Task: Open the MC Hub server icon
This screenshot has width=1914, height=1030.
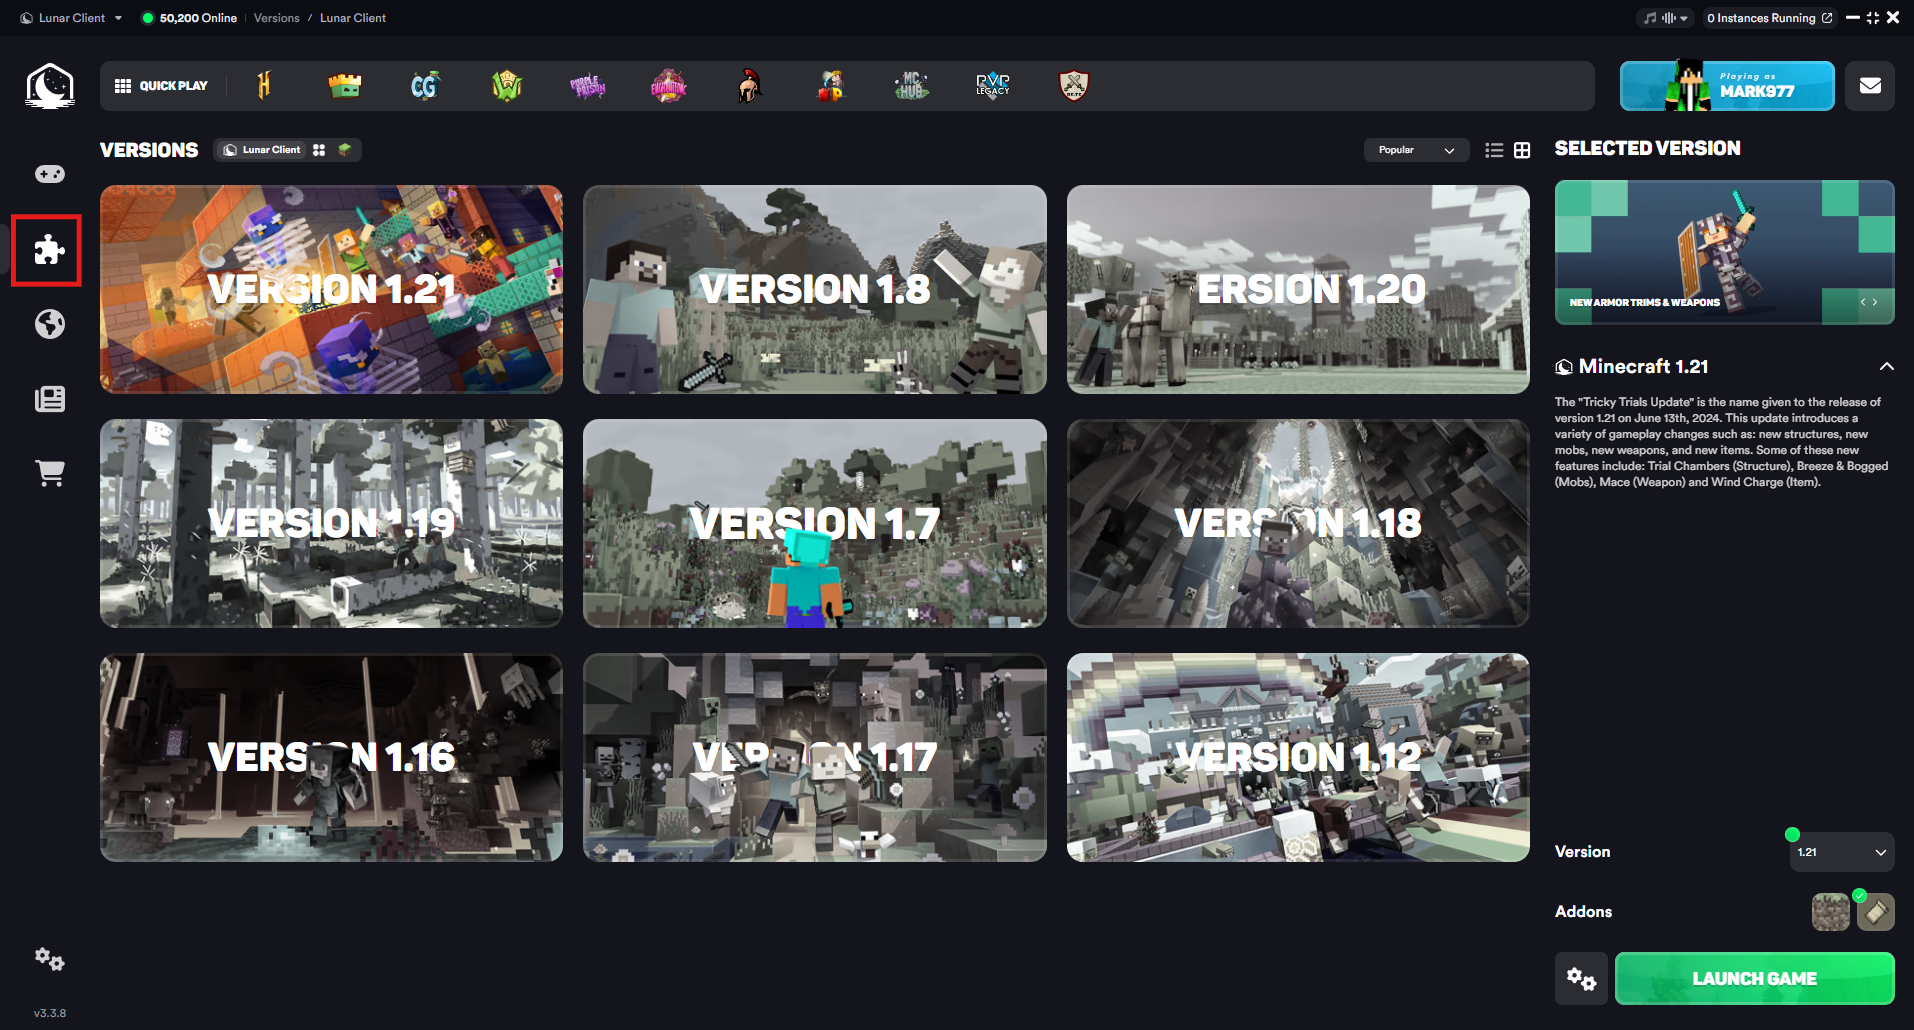Action: pos(912,86)
